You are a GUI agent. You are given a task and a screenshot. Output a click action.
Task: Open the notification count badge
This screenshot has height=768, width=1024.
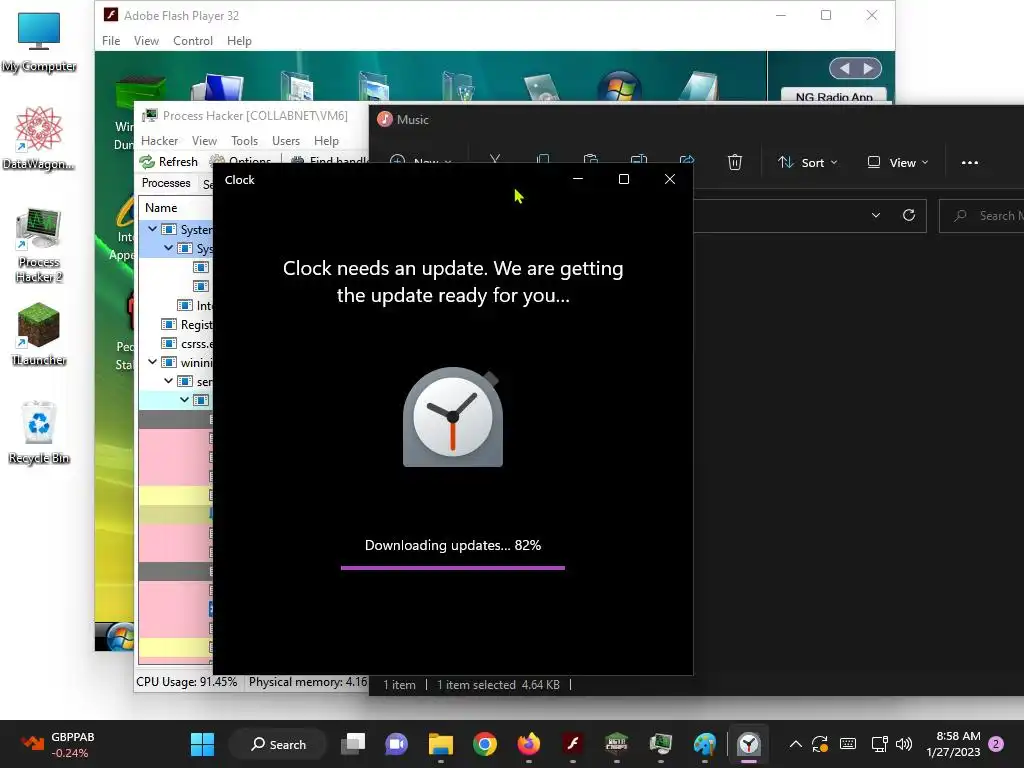click(996, 744)
